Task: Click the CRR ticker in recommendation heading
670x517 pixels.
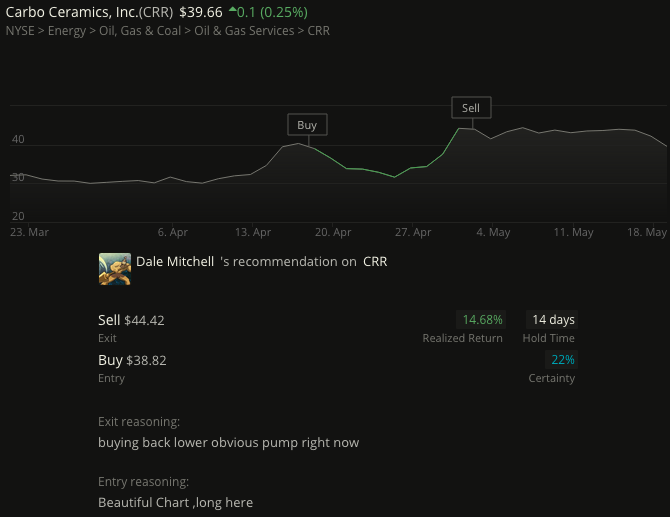Action: (375, 261)
